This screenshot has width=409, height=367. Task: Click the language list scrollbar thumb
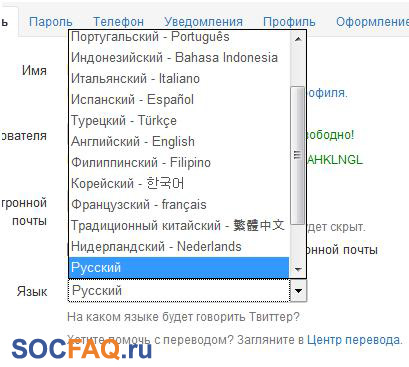pyautogui.click(x=298, y=155)
